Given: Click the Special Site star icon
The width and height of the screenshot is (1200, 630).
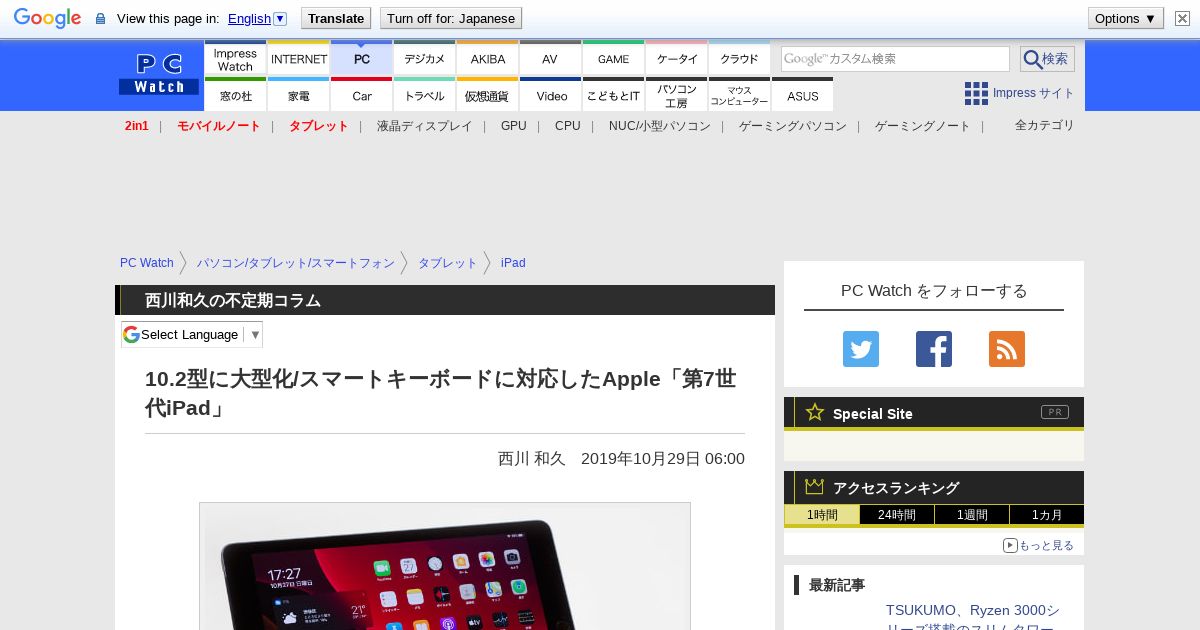Looking at the screenshot, I should pyautogui.click(x=815, y=412).
